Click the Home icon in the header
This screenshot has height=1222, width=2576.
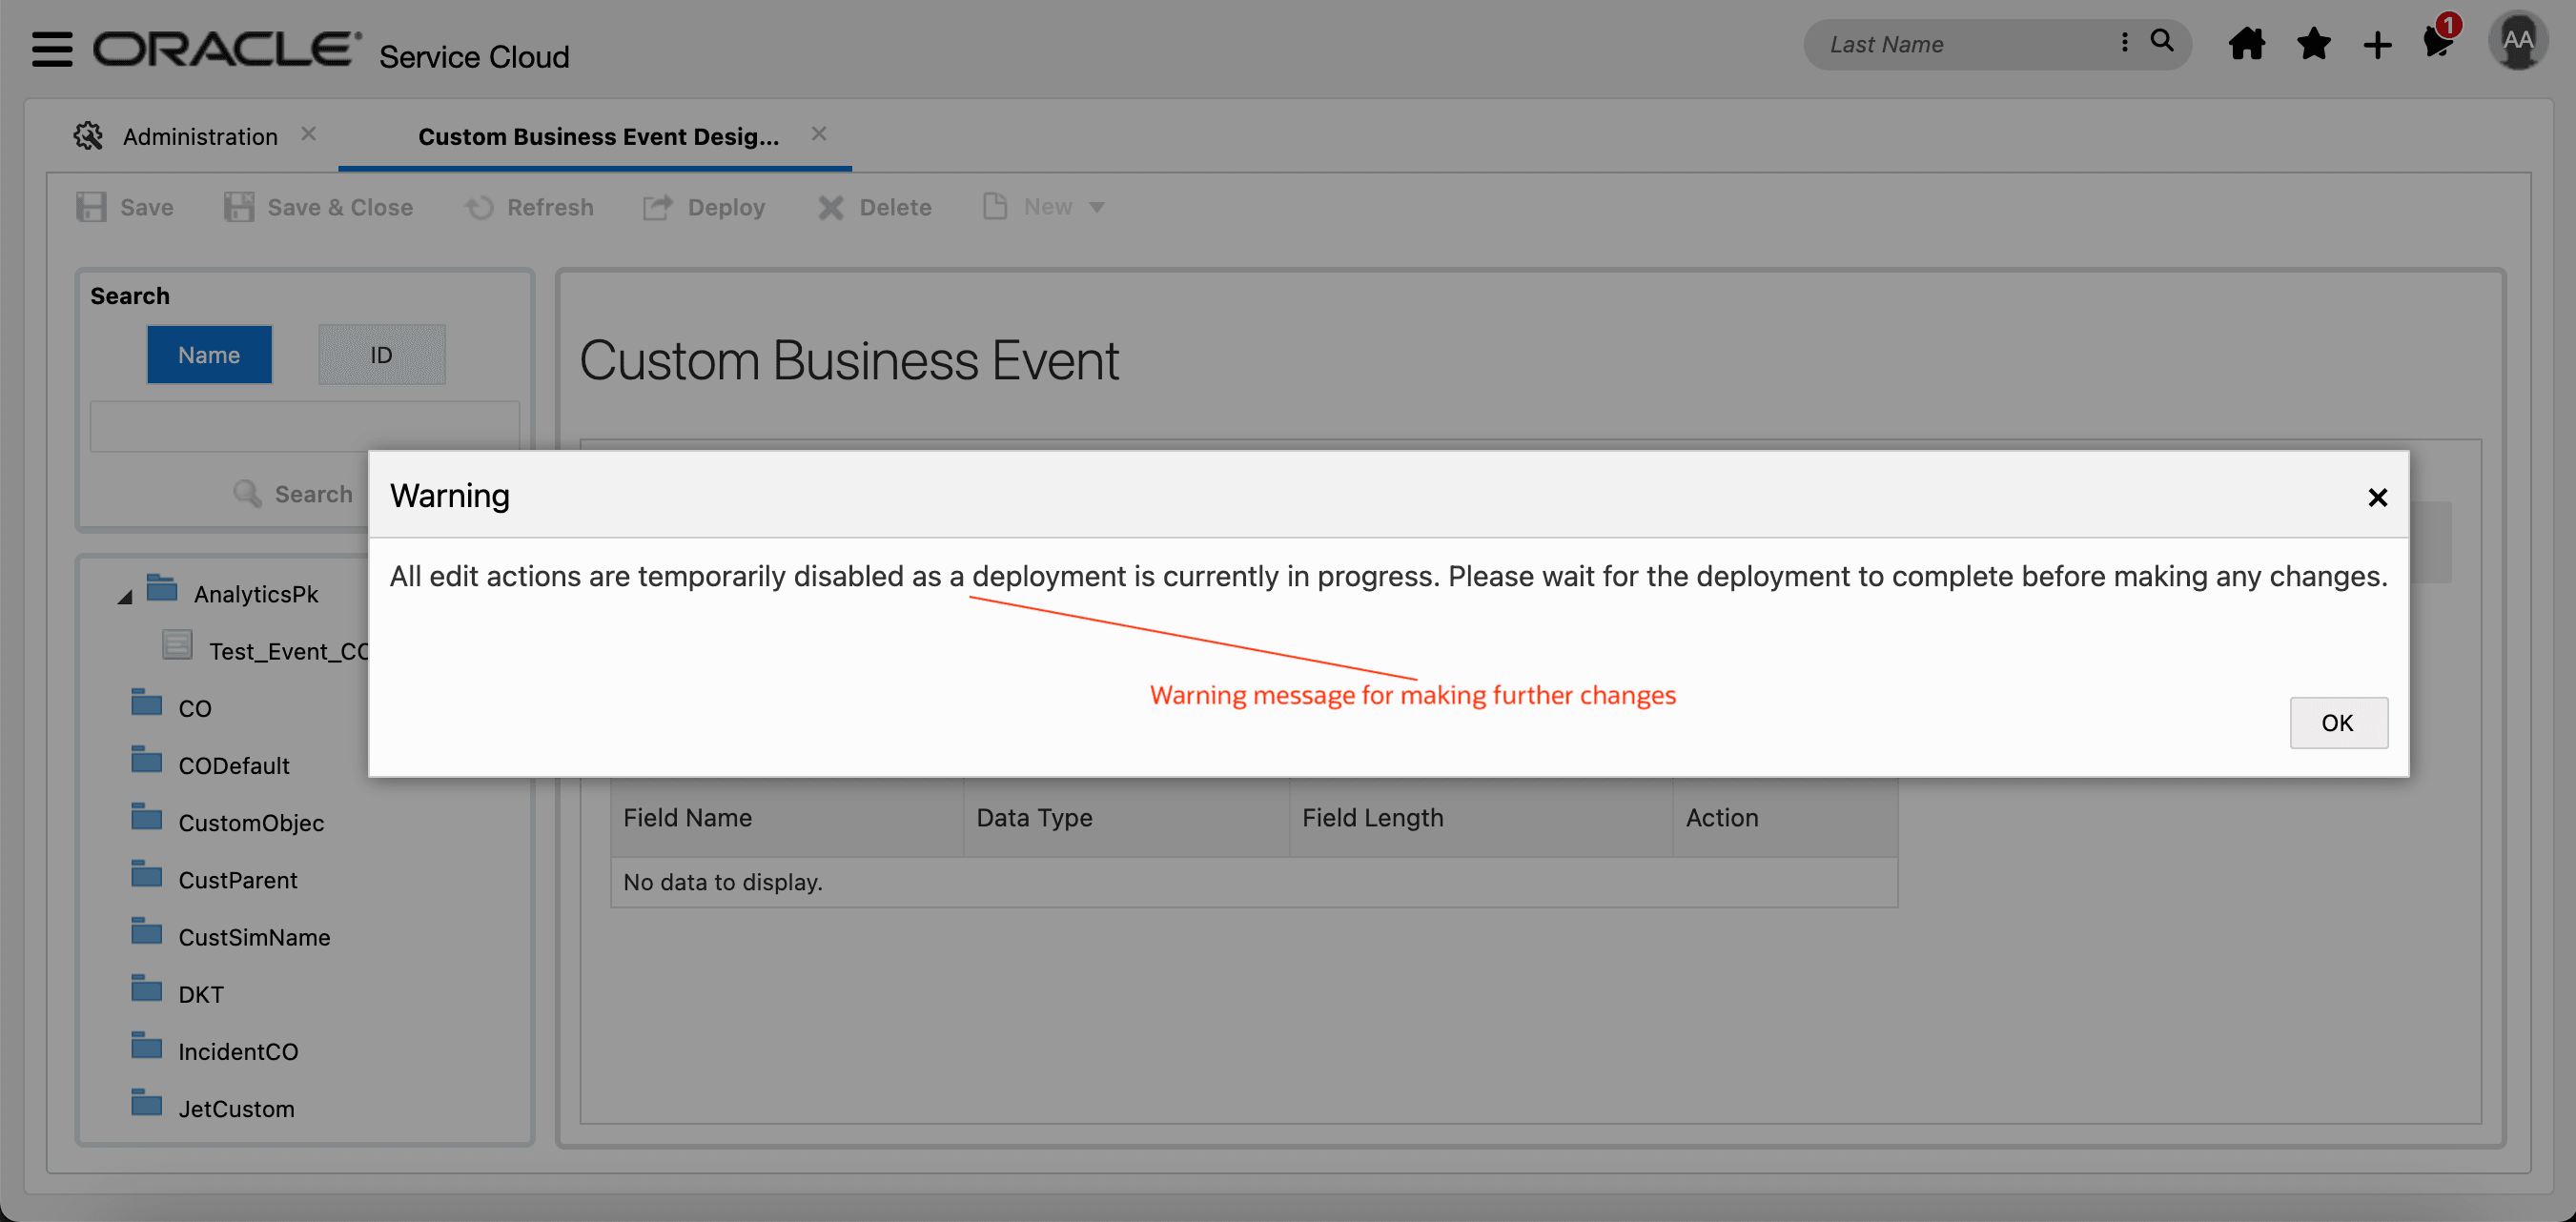2246,45
